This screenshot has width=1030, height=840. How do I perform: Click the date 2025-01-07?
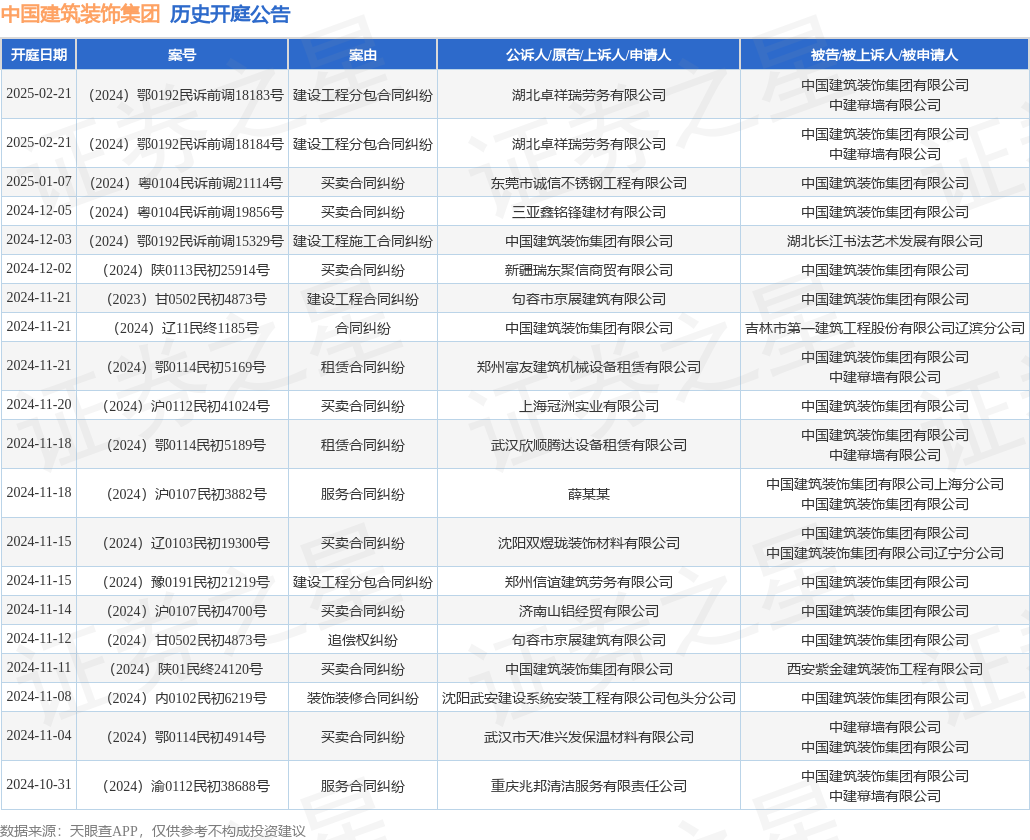click(x=39, y=181)
